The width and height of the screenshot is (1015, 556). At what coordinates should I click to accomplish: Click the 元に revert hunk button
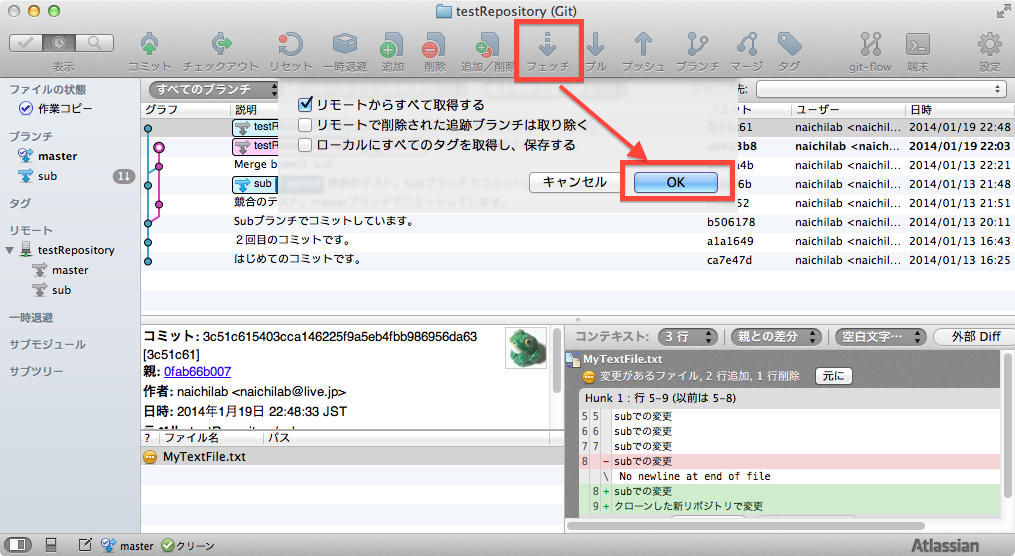pyautogui.click(x=833, y=376)
